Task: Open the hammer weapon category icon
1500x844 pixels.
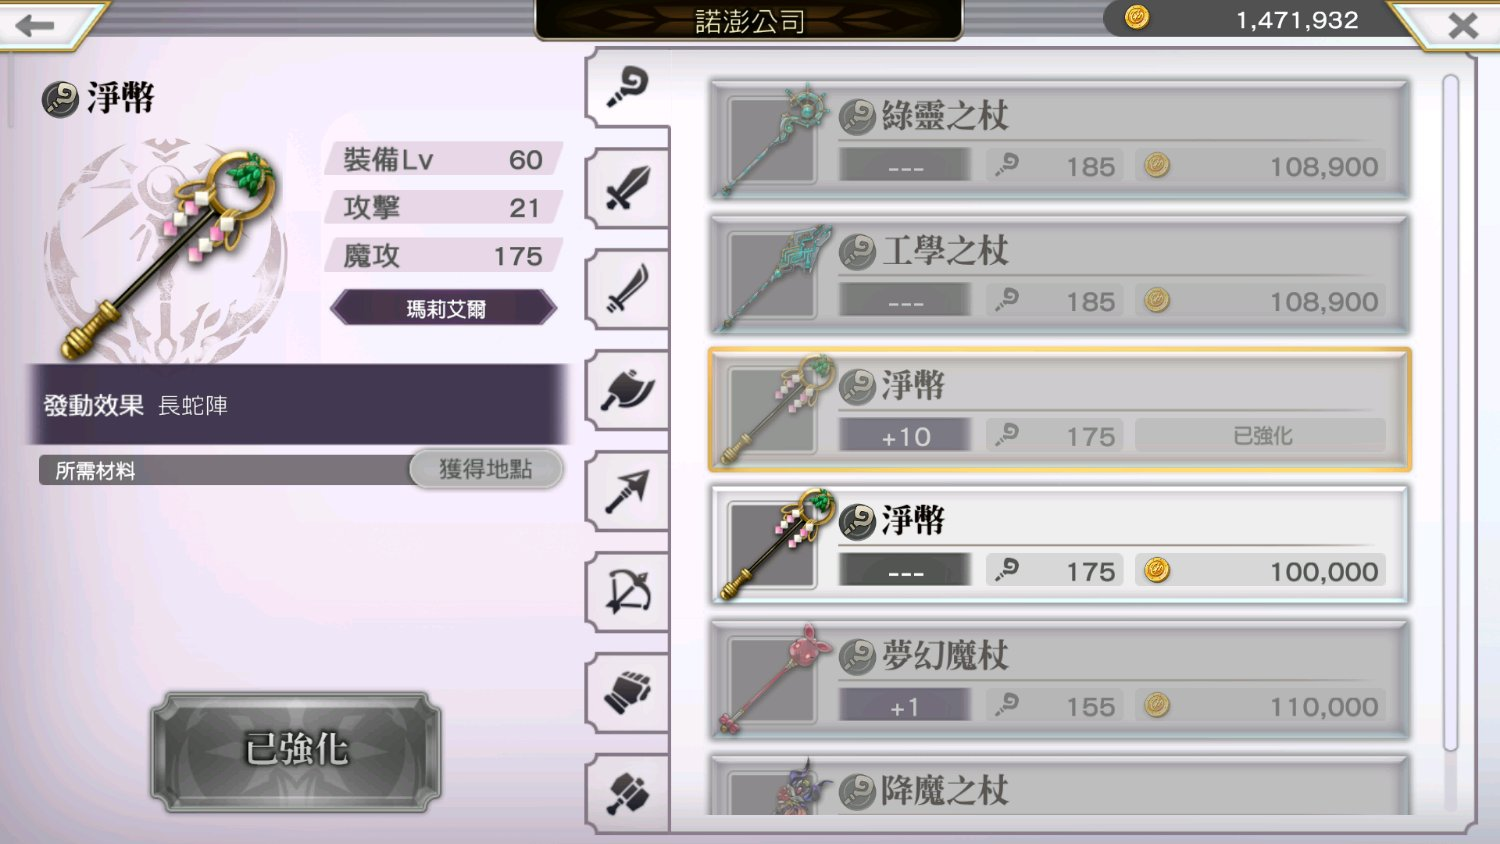Action: tap(627, 793)
